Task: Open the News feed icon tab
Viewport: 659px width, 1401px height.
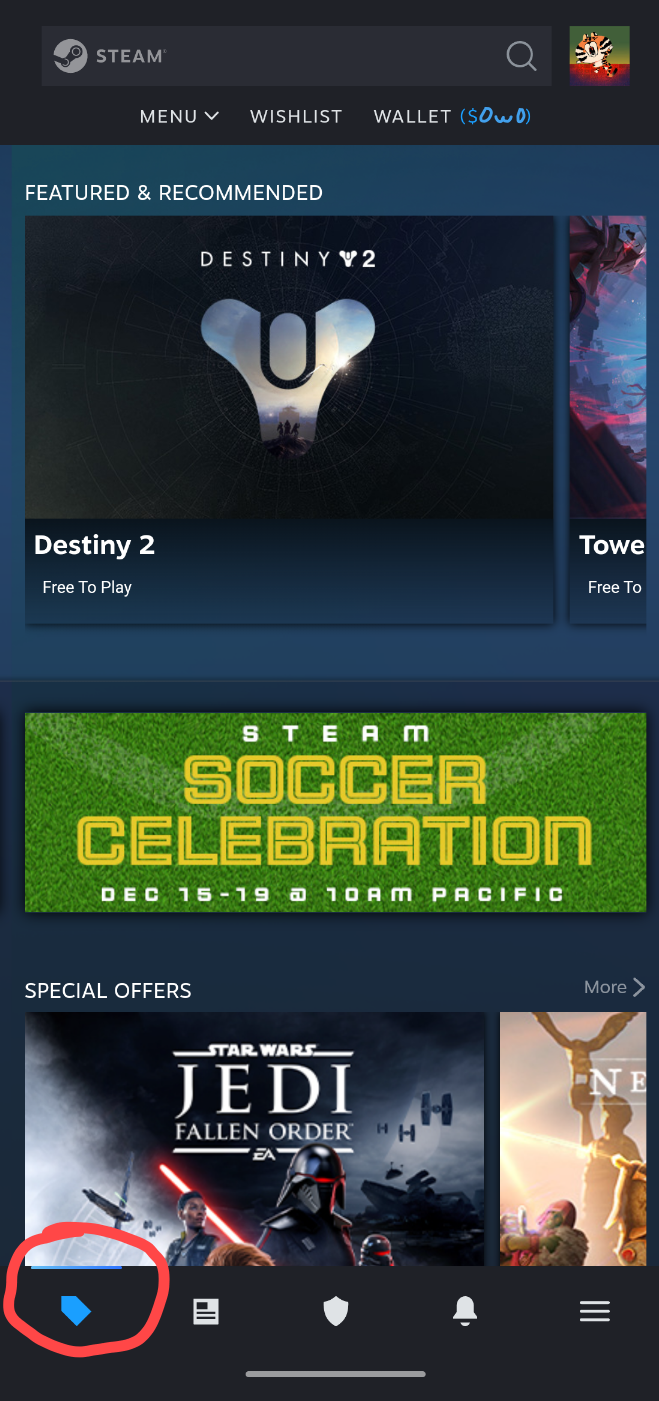Action: coord(206,1312)
